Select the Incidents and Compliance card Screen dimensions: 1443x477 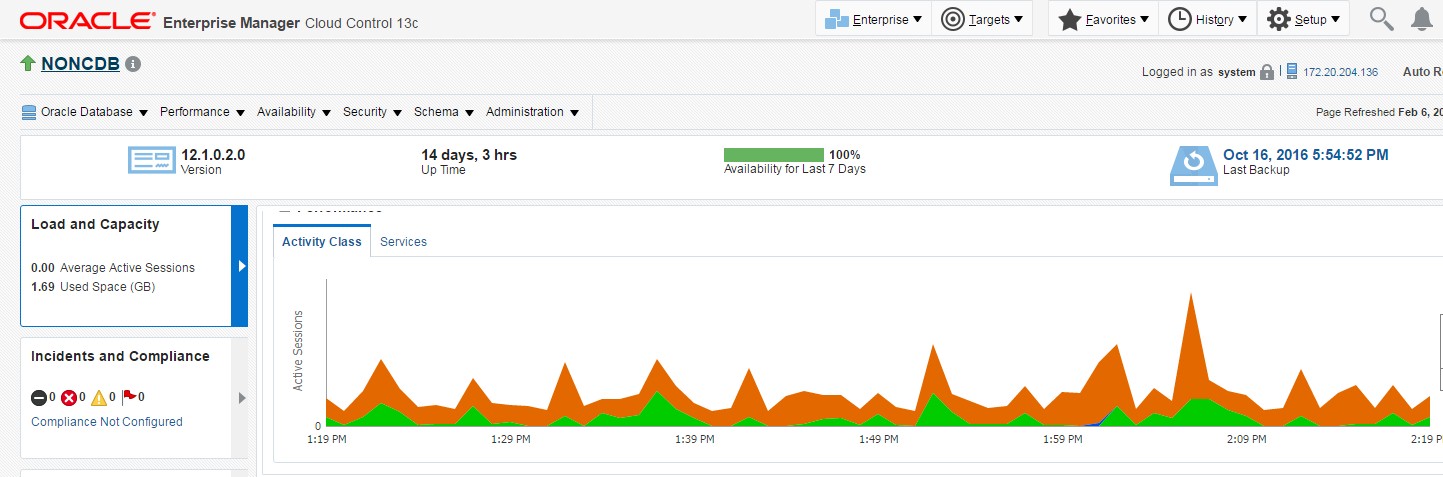120,356
